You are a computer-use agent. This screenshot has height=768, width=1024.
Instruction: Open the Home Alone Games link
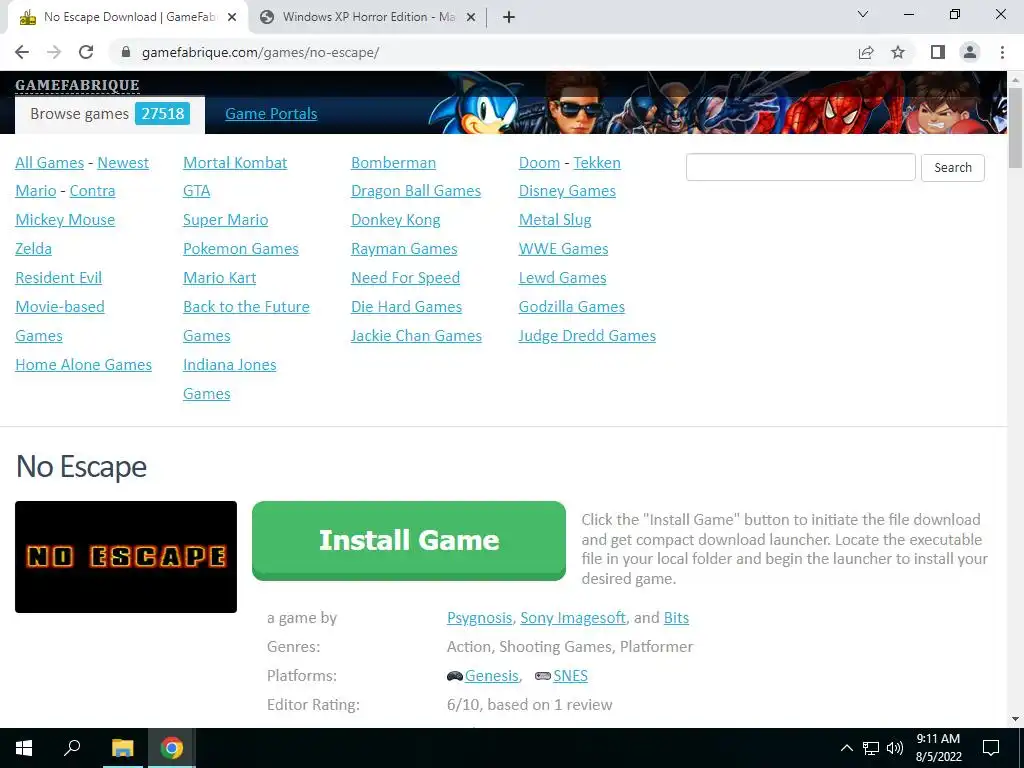(84, 364)
